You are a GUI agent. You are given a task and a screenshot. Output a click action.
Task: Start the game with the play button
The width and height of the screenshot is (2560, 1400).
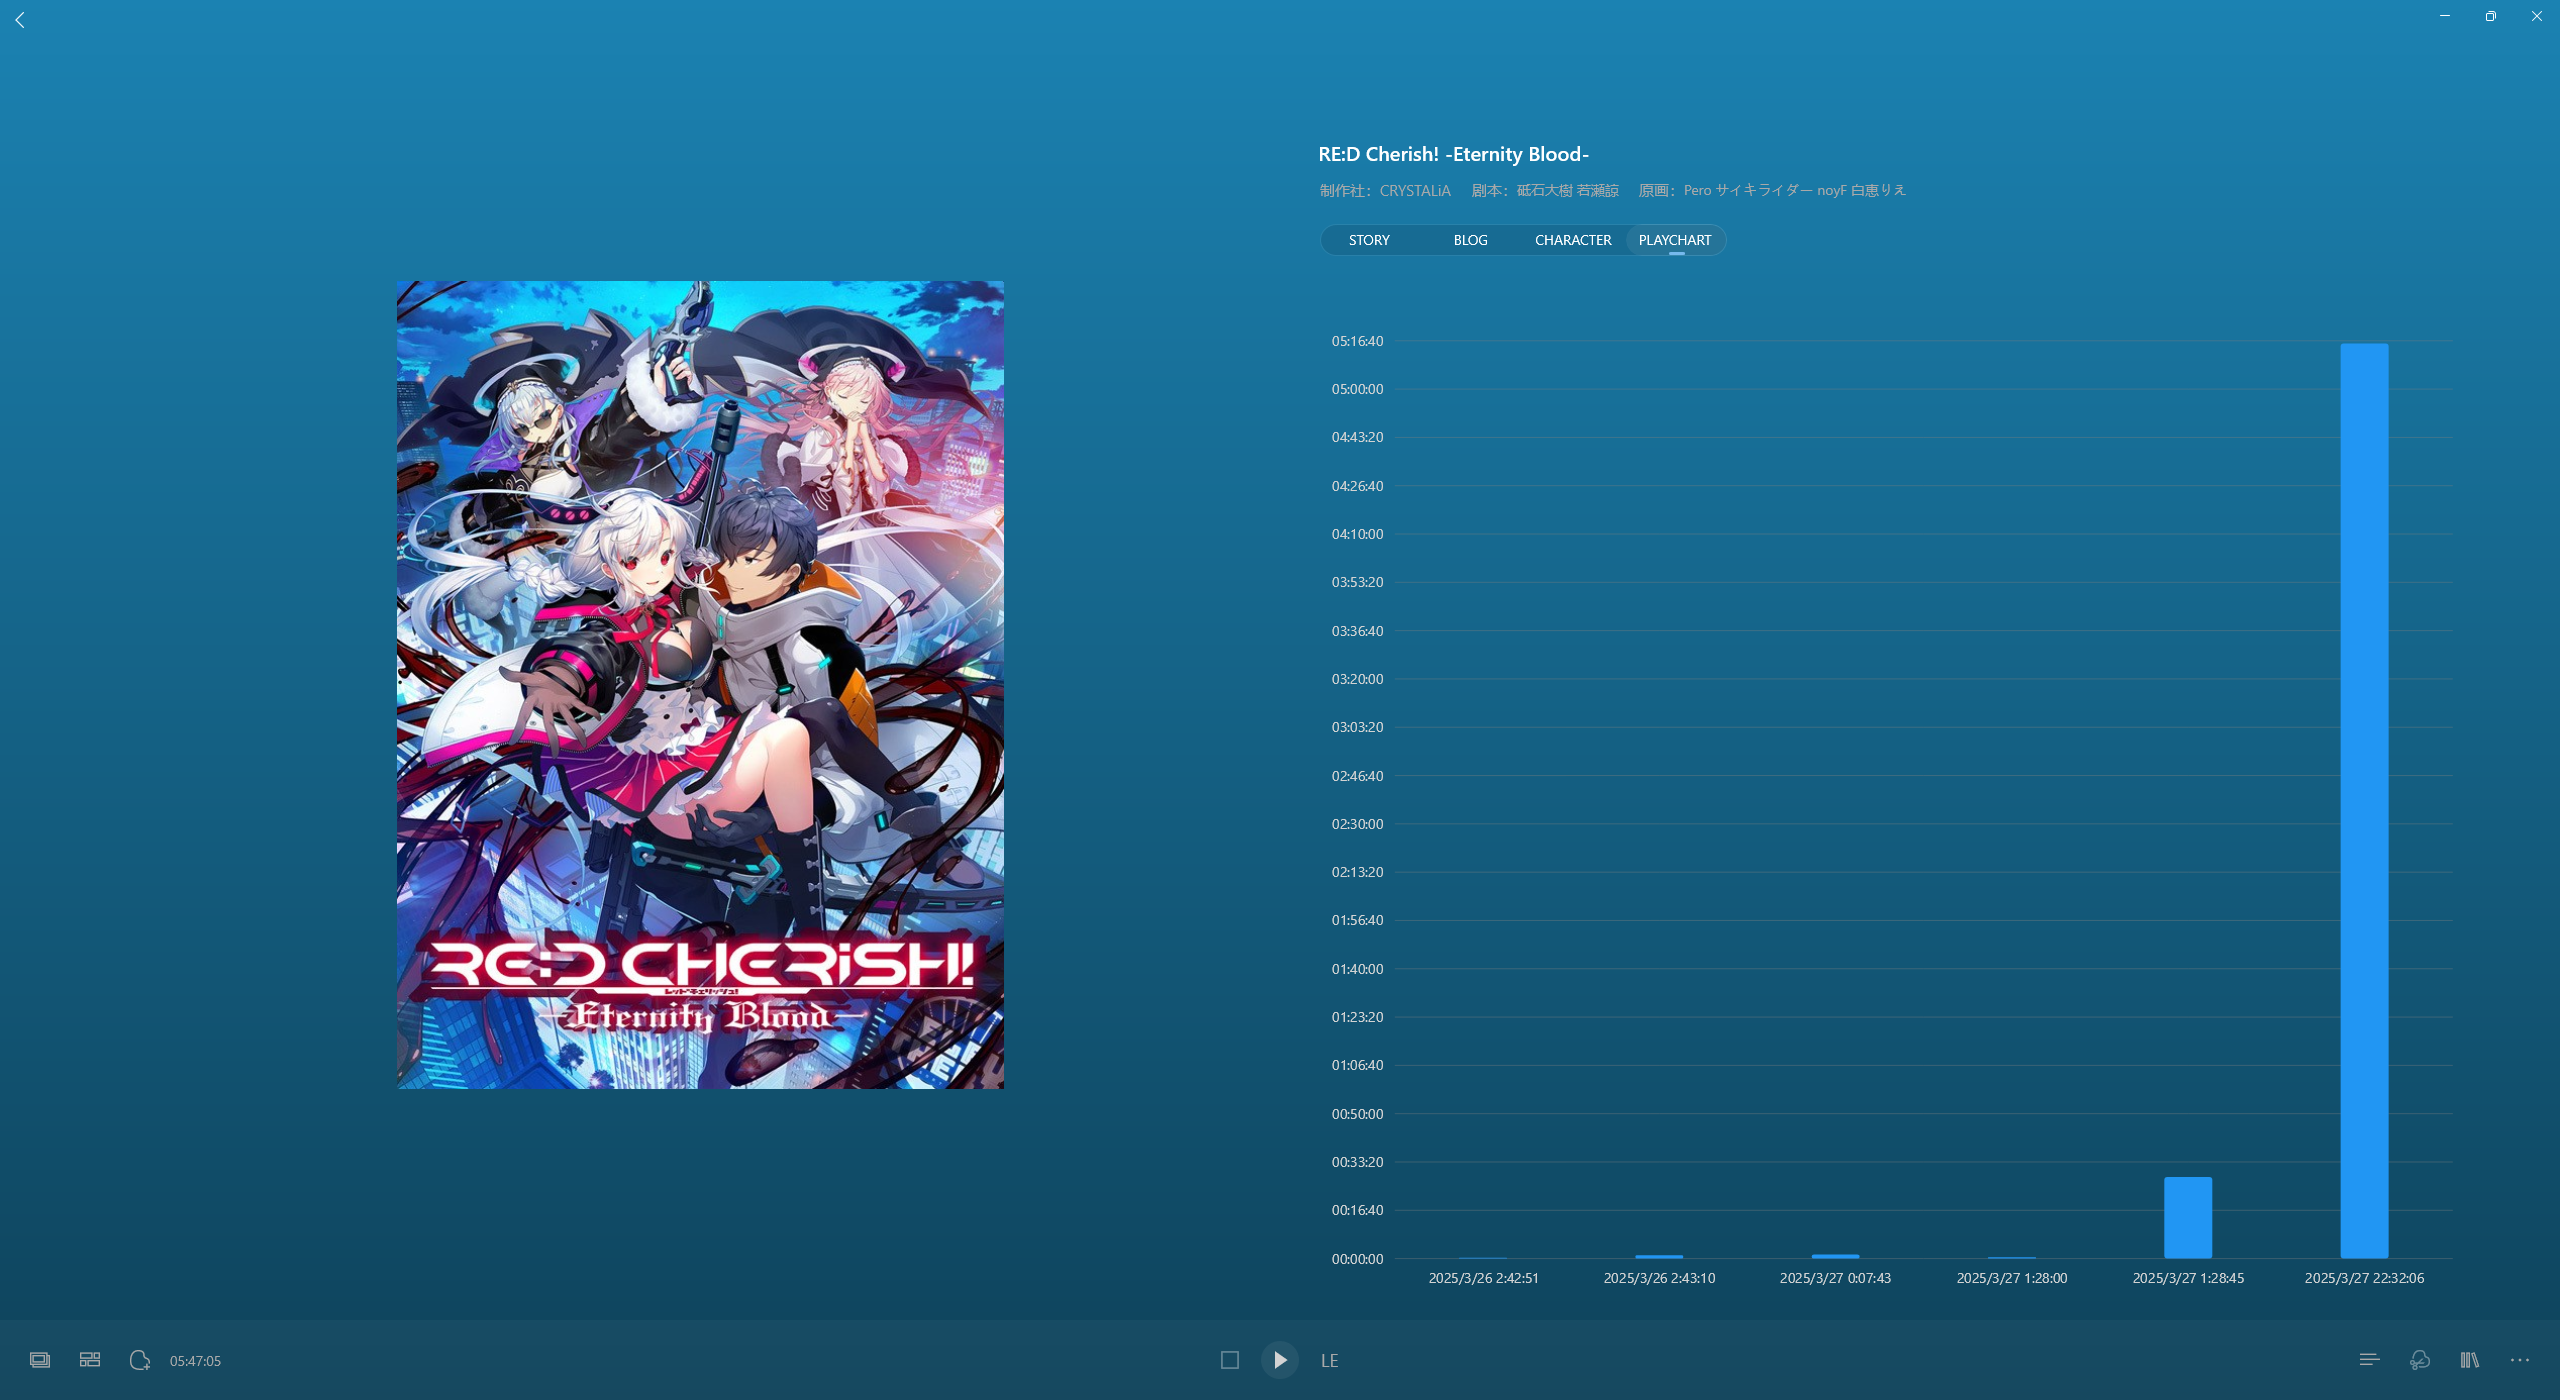pos(1280,1360)
